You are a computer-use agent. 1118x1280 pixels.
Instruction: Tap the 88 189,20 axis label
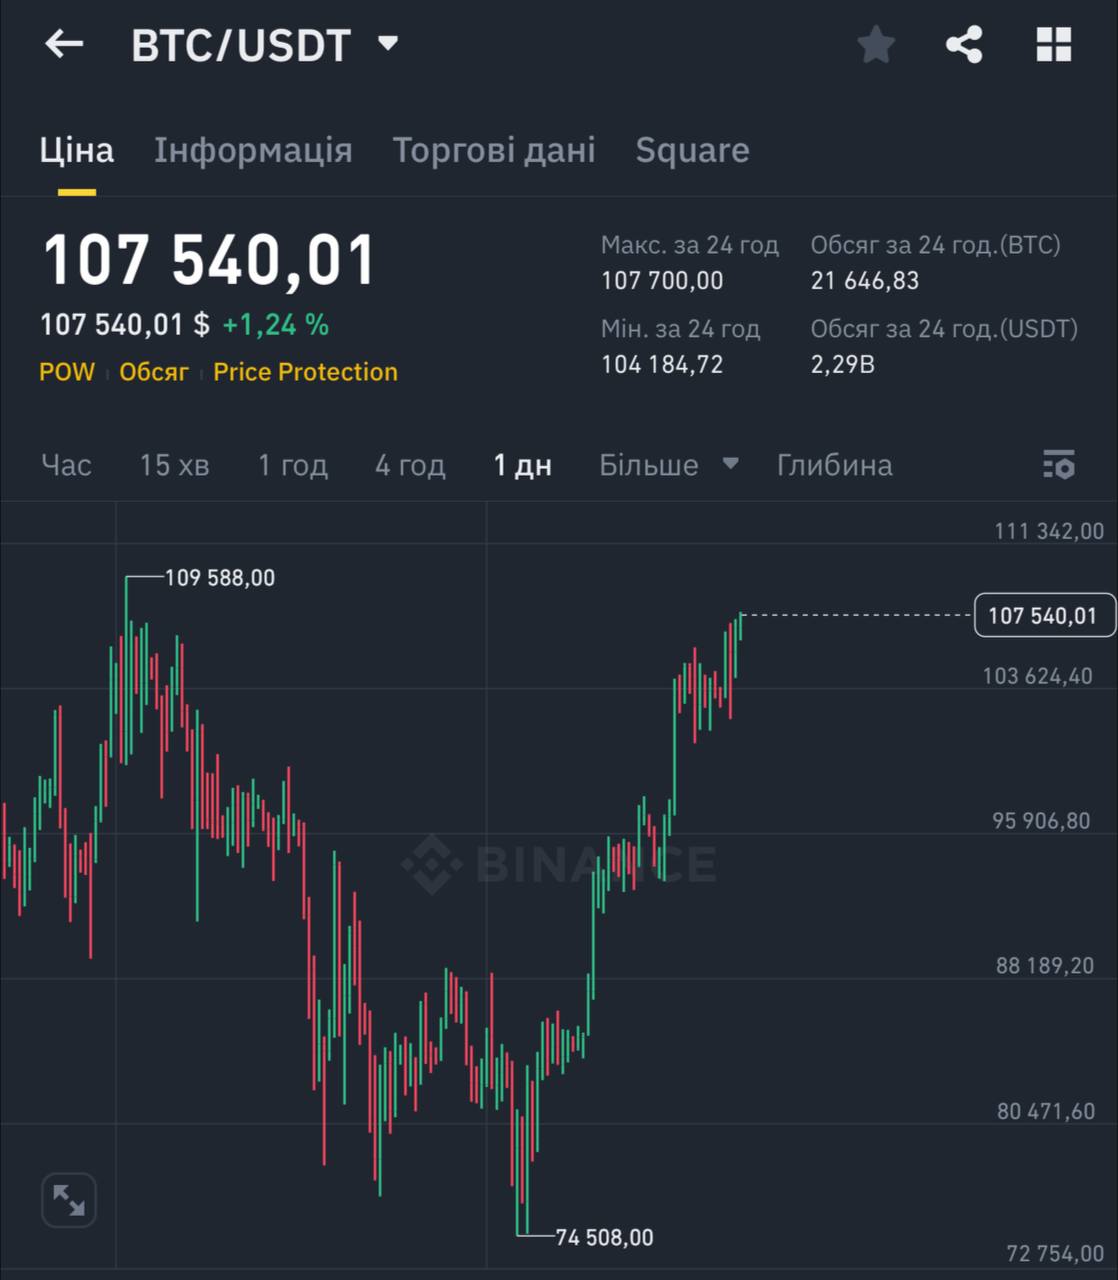1045,966
